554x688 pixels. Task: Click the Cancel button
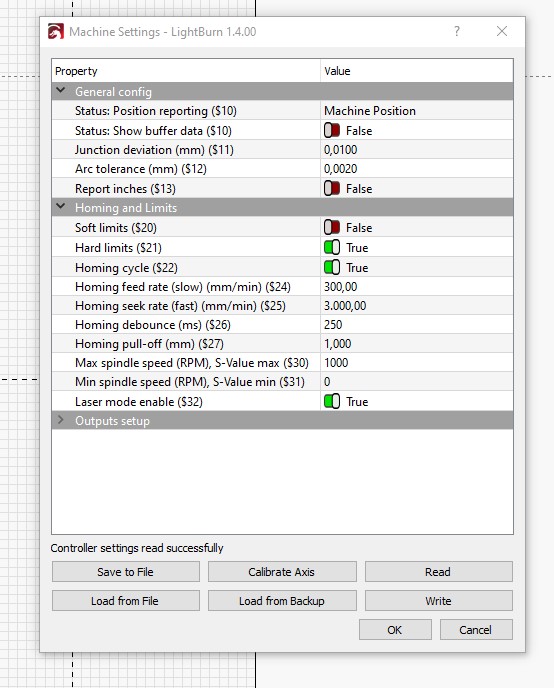click(x=476, y=630)
